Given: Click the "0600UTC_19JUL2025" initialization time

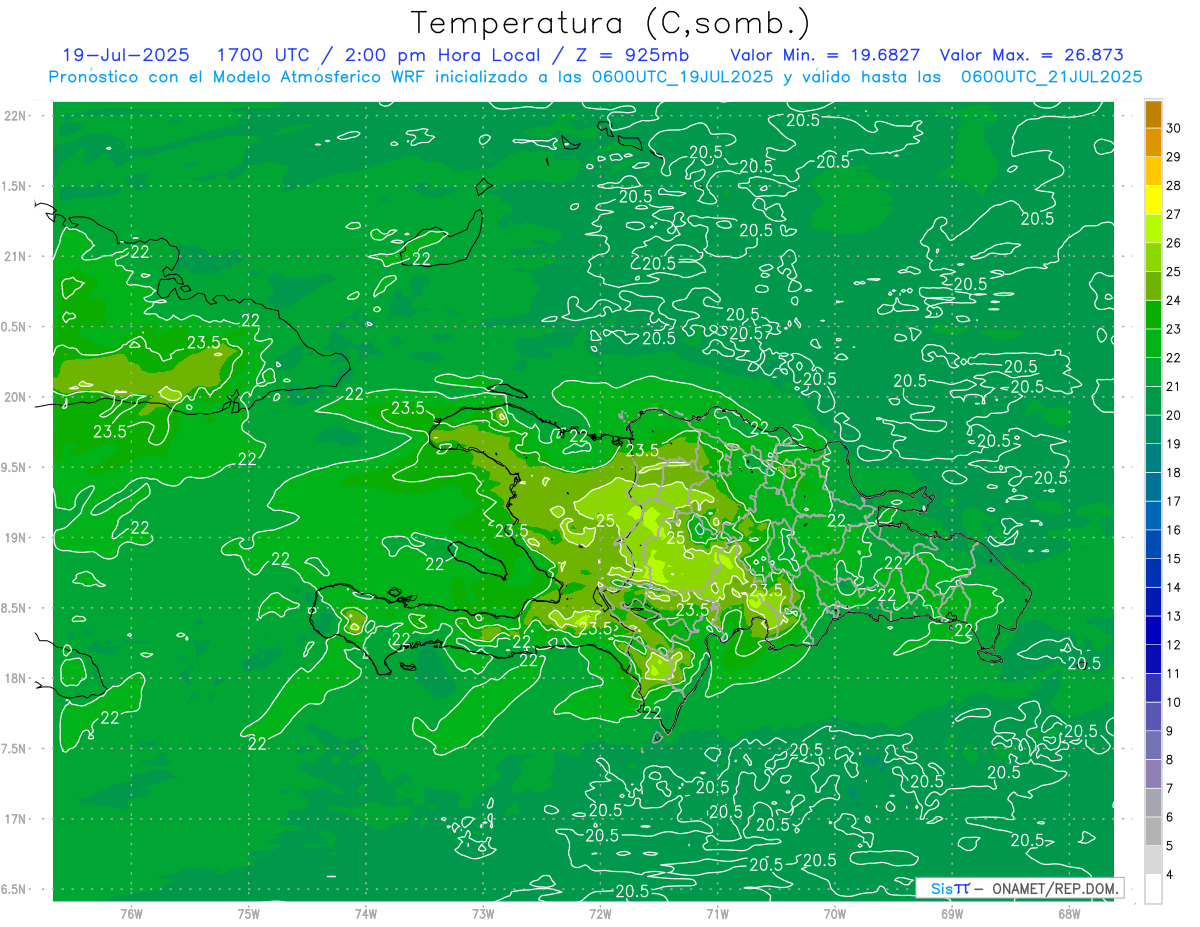Looking at the screenshot, I should [682, 77].
